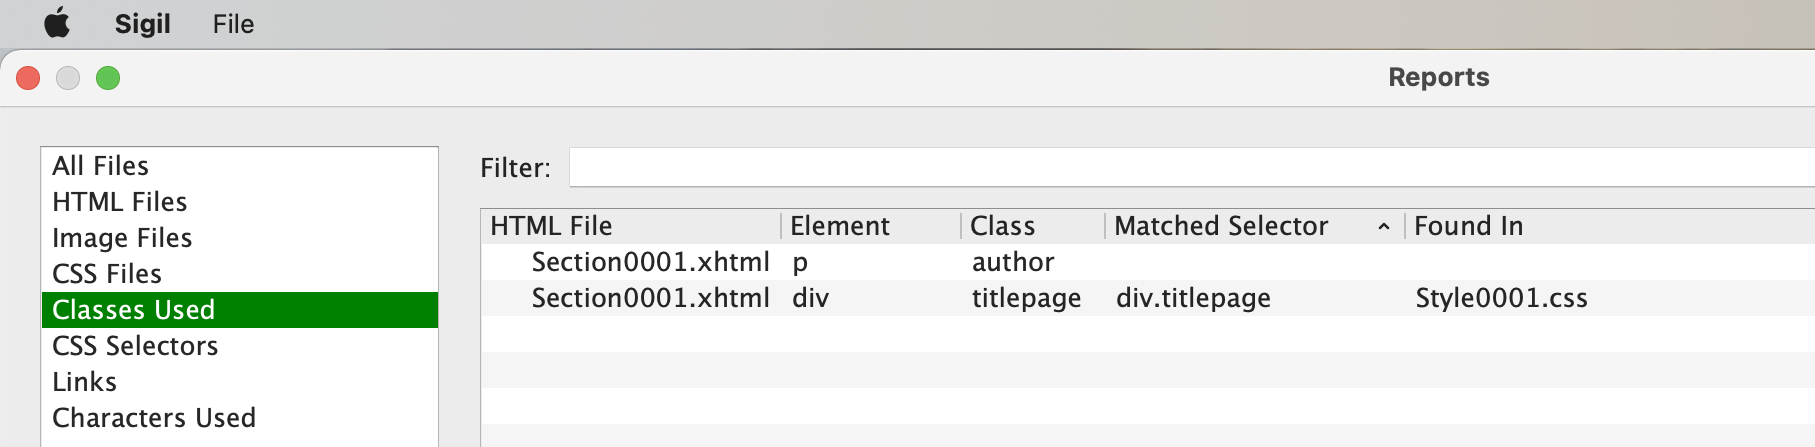
Task: Select the div.titlepage selector row
Action: click(1193, 298)
